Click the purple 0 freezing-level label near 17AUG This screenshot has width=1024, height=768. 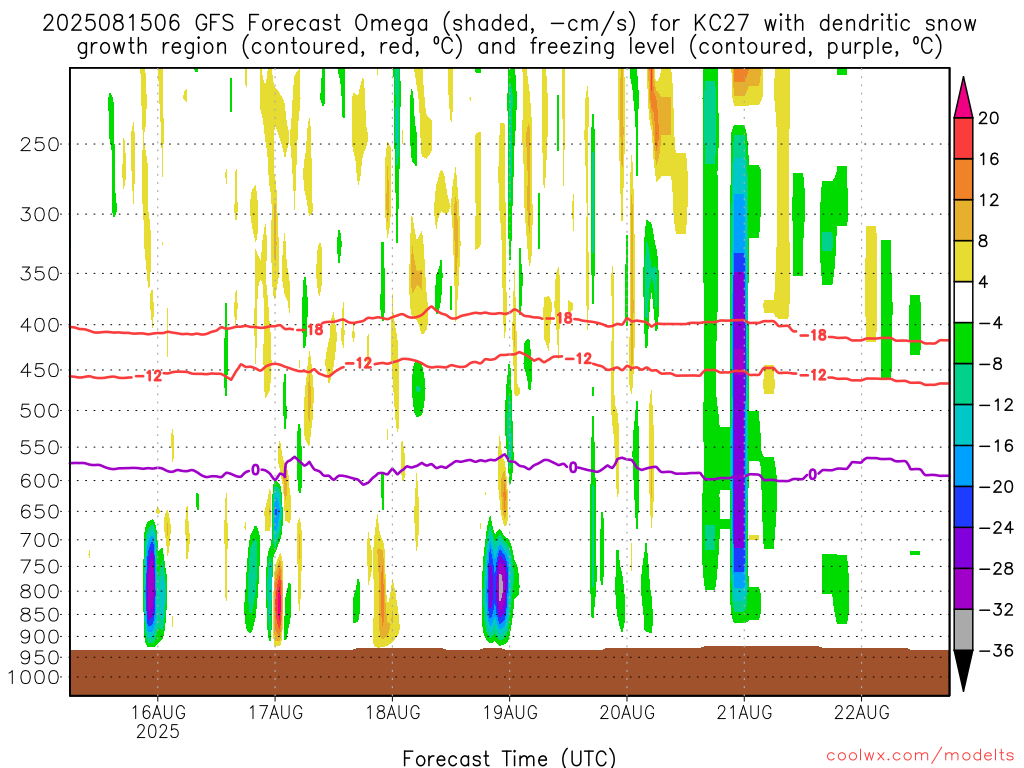255,470
